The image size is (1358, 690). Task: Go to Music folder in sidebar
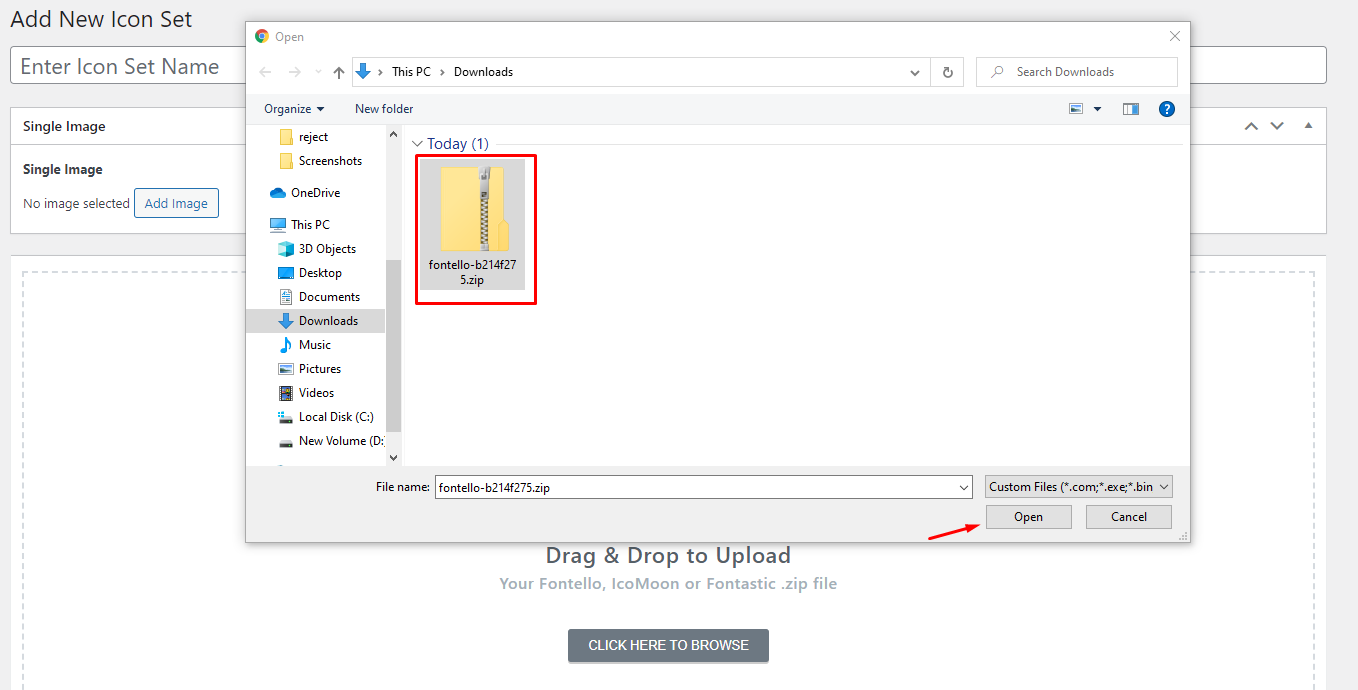coord(314,345)
